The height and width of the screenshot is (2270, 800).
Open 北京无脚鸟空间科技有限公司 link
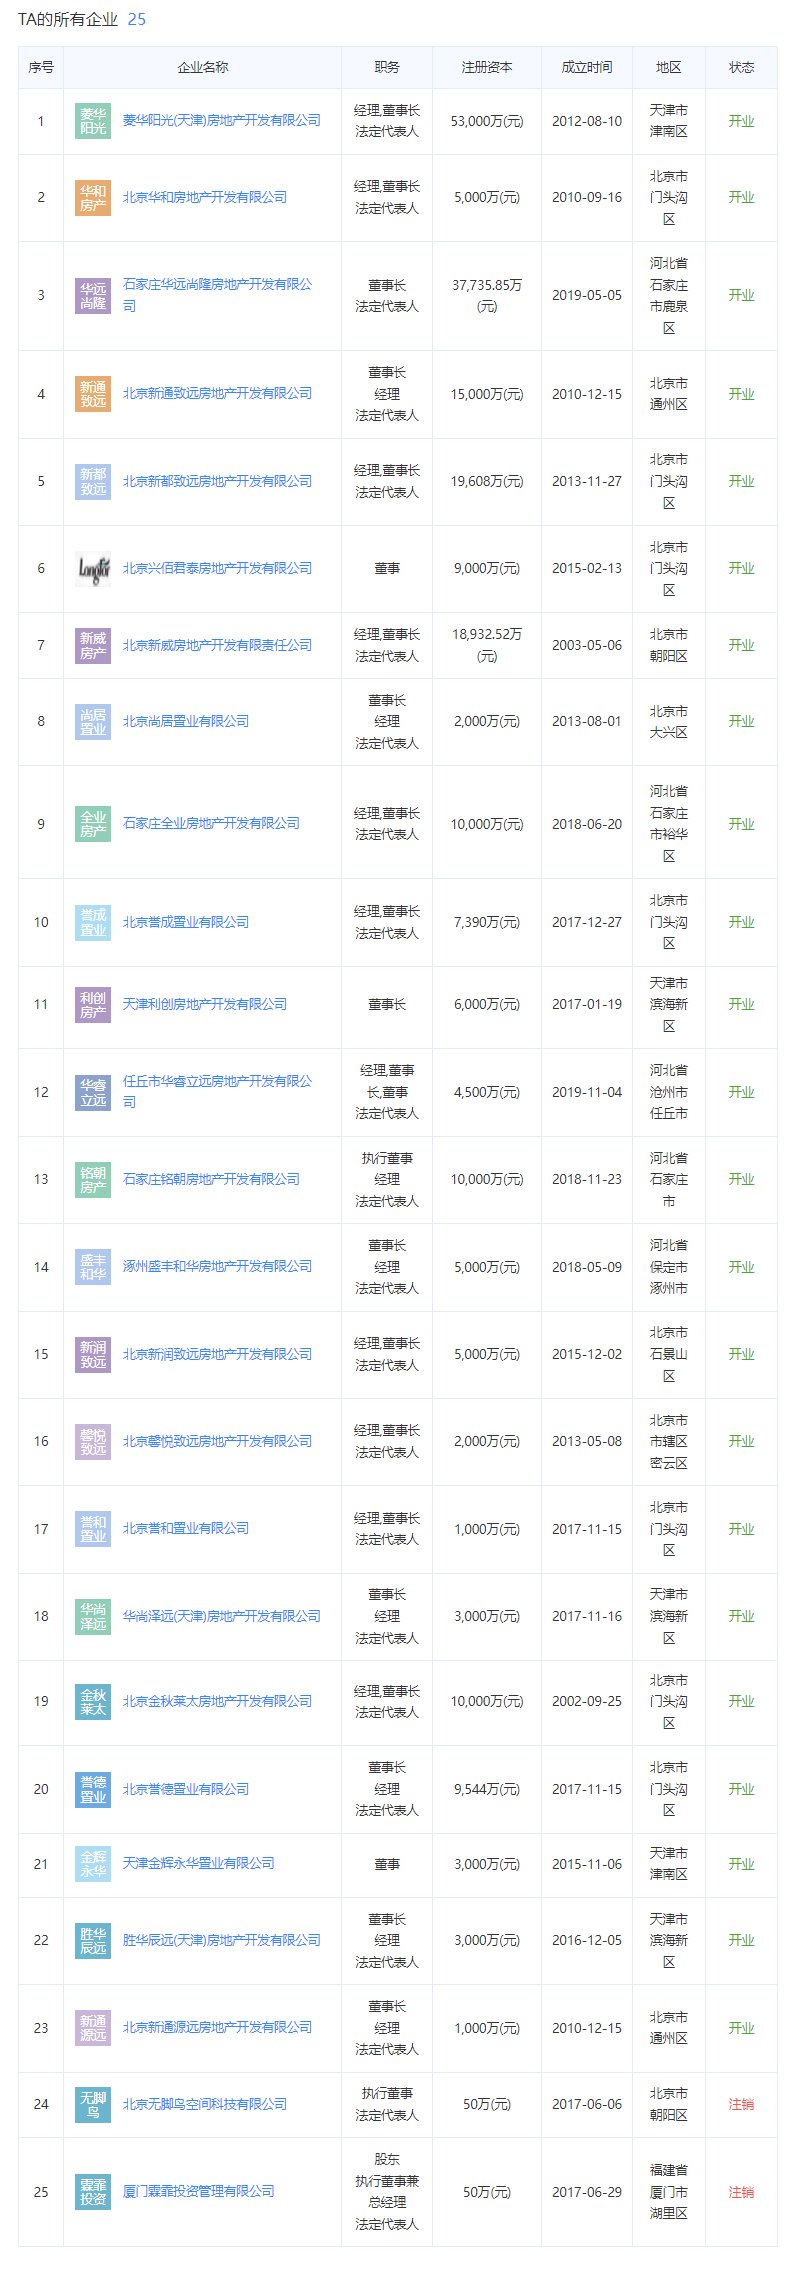205,2104
